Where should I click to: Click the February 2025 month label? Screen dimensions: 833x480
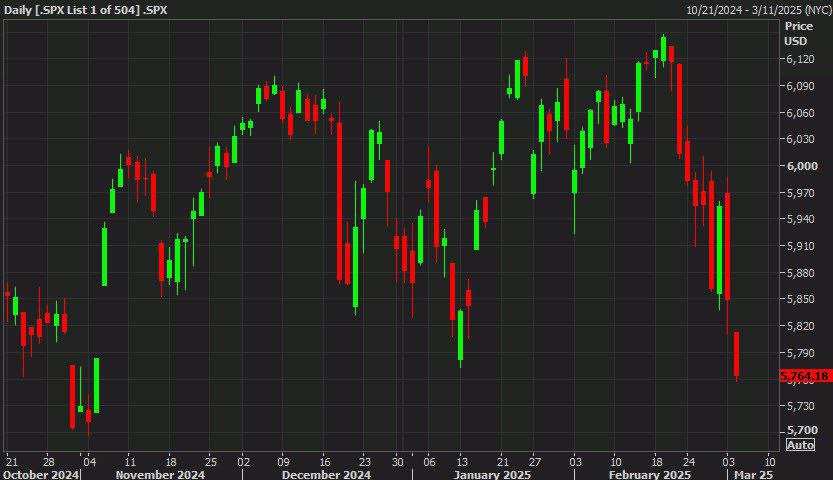pyautogui.click(x=650, y=474)
